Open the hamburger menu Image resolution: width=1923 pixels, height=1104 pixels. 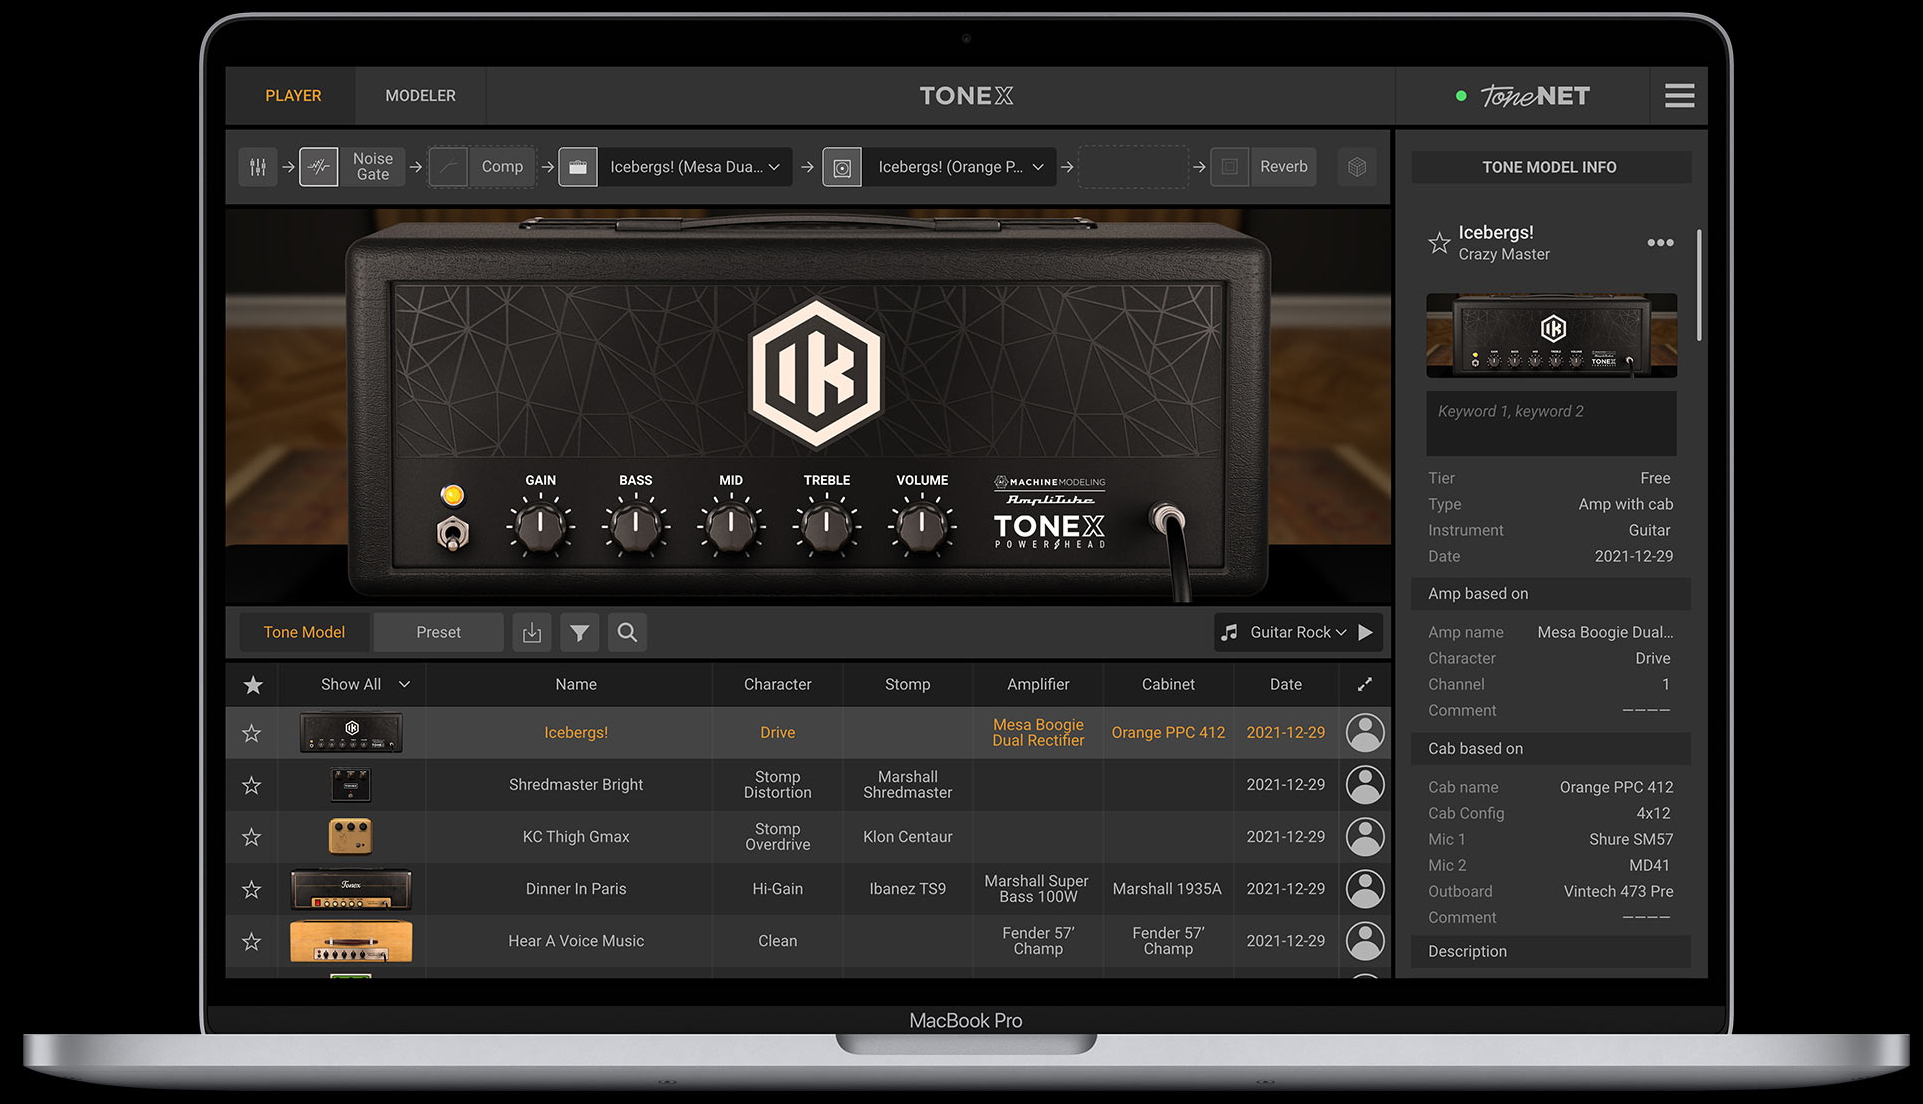pyautogui.click(x=1679, y=96)
